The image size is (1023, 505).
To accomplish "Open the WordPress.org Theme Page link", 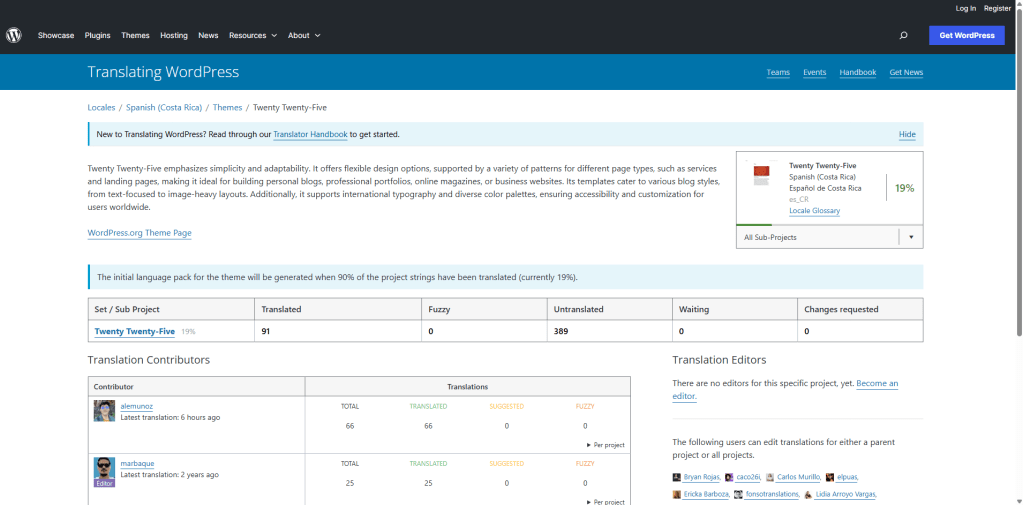I will pyautogui.click(x=140, y=233).
